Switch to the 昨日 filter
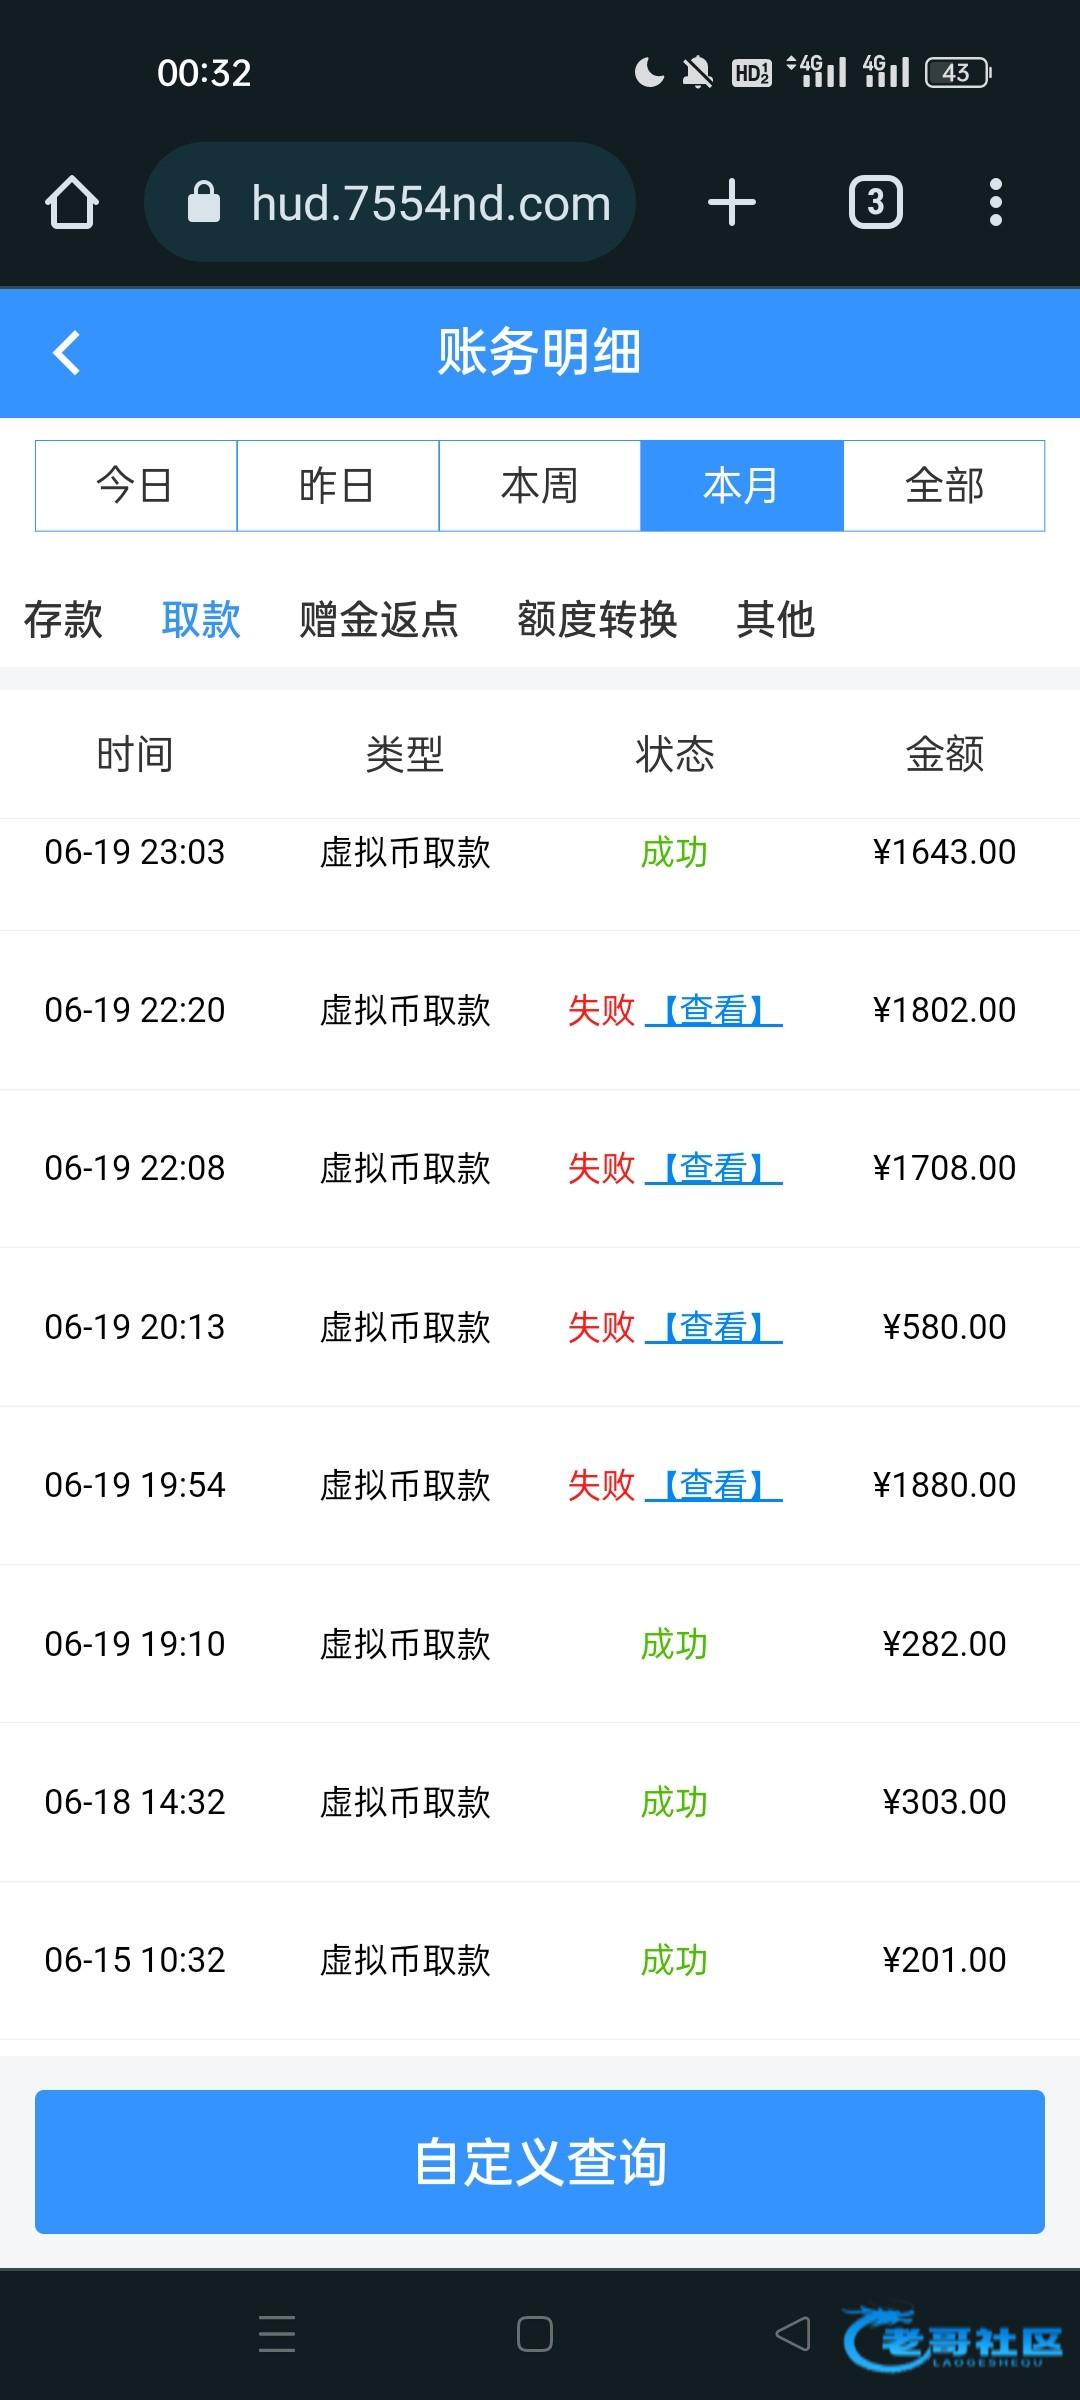This screenshot has width=1080, height=2400. [x=338, y=486]
